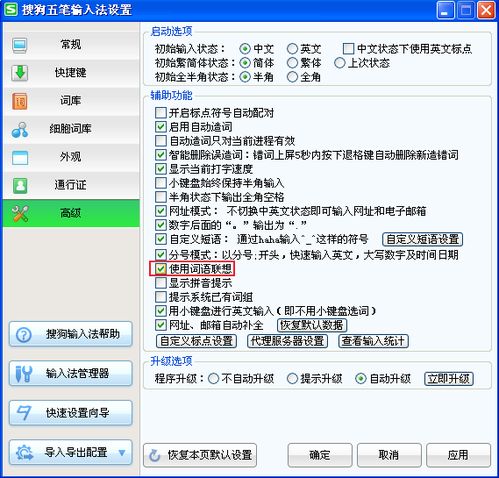The image size is (499, 478).
Task: Click the 常规 monitor icon in sidebar
Action: pyautogui.click(x=20, y=45)
